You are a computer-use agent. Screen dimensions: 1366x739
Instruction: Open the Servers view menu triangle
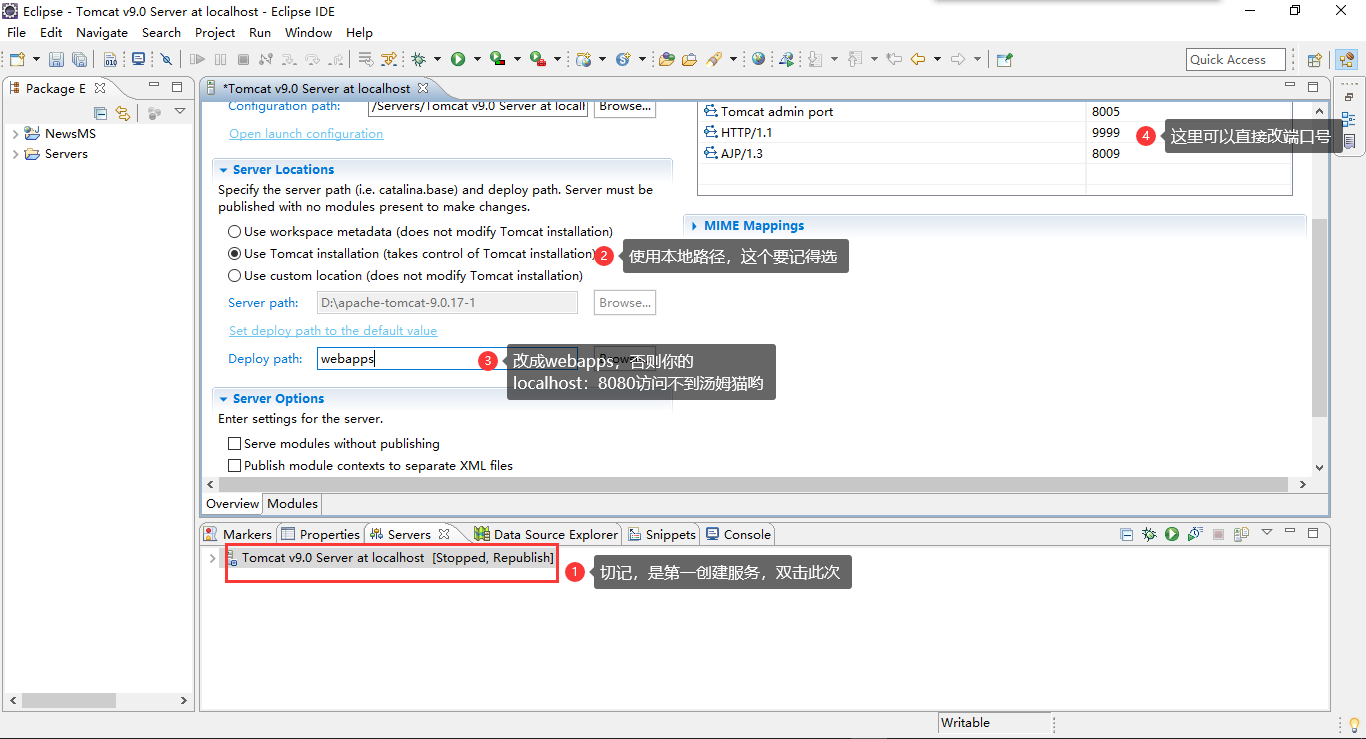click(1267, 533)
